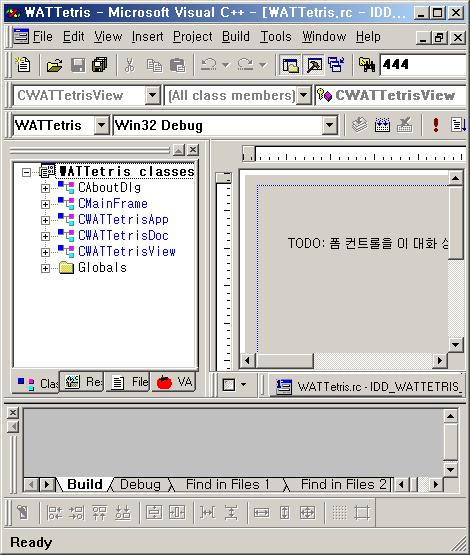Open the Win32 Debug configuration dropdown

point(329,125)
